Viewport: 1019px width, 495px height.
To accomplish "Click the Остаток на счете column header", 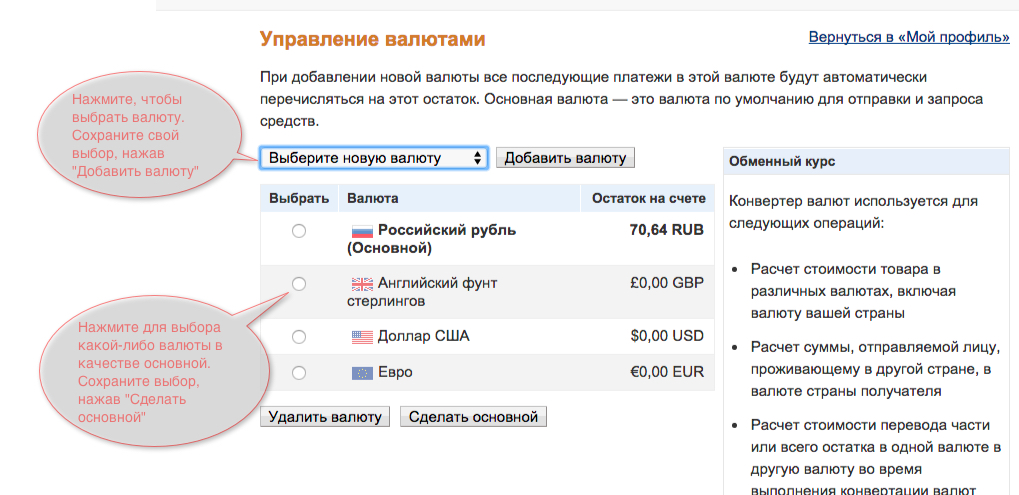I will pos(648,198).
